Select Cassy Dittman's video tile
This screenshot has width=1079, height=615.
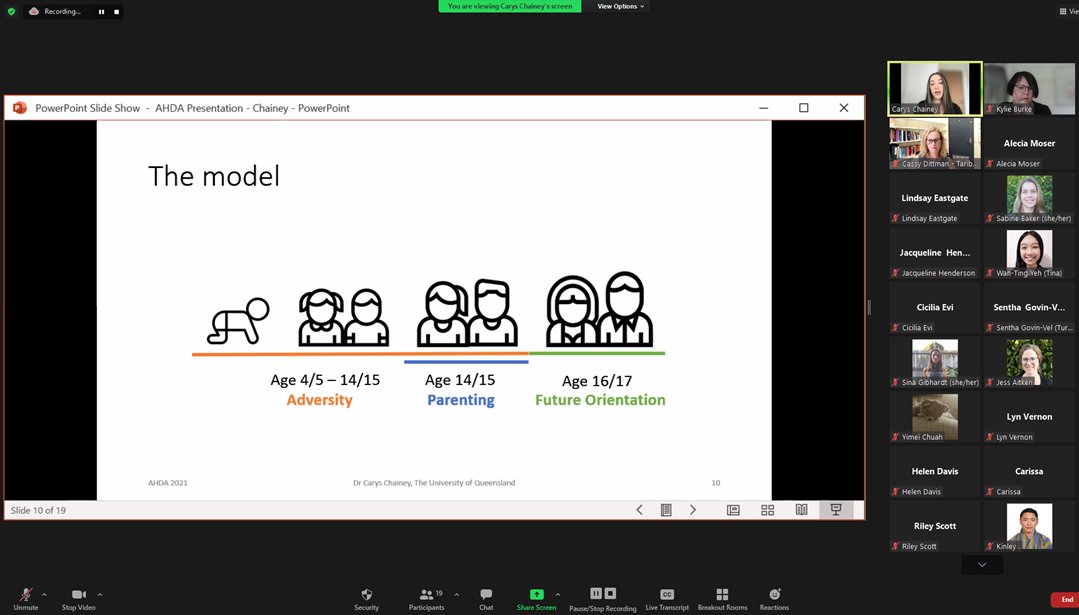click(x=934, y=143)
